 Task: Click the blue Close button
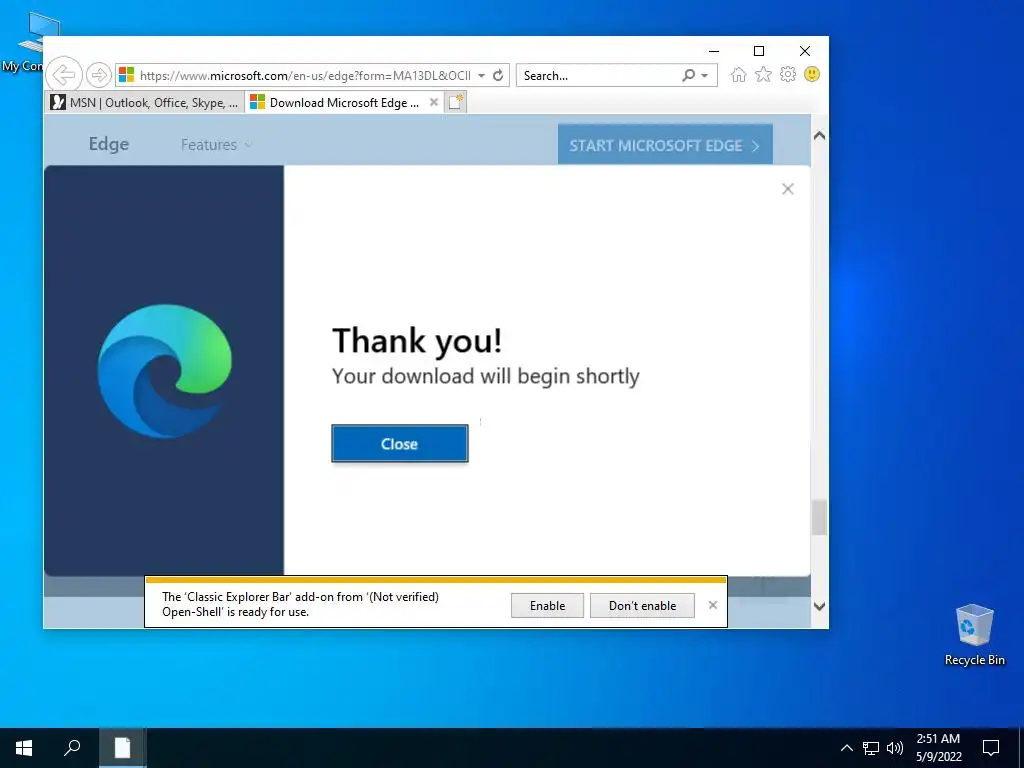point(400,443)
